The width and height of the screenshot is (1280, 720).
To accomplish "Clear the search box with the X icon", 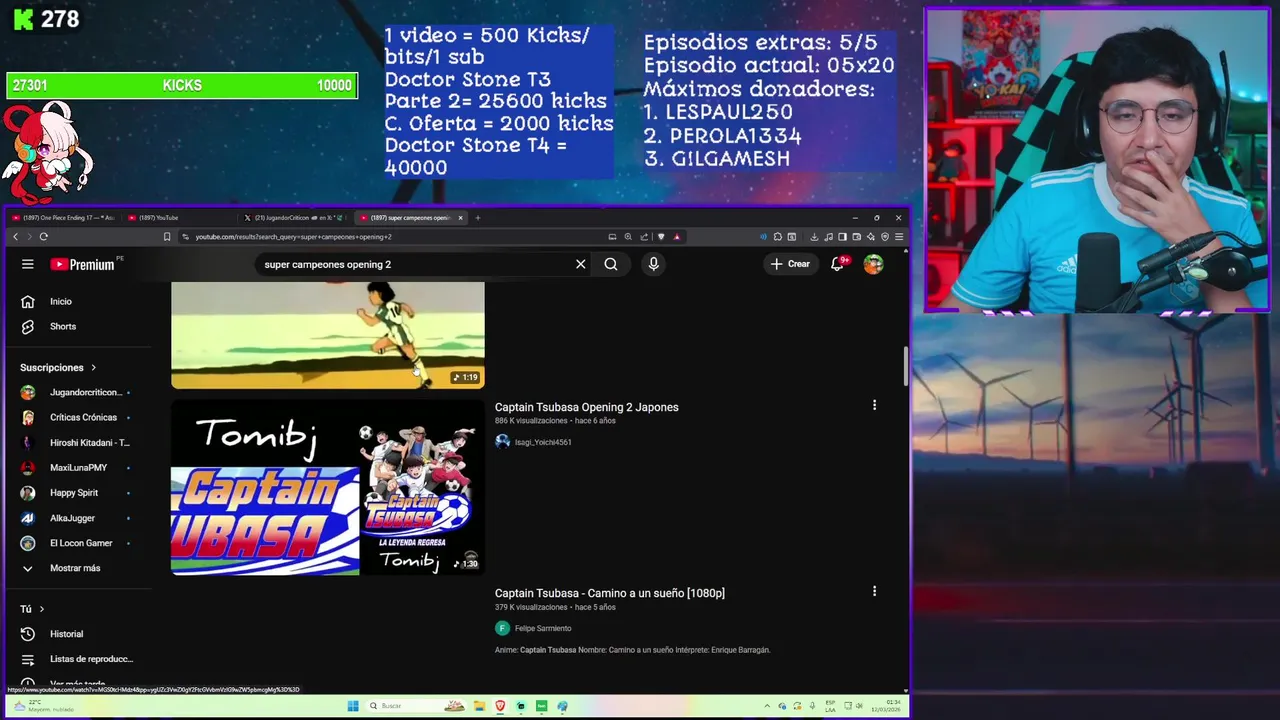I will 580,264.
